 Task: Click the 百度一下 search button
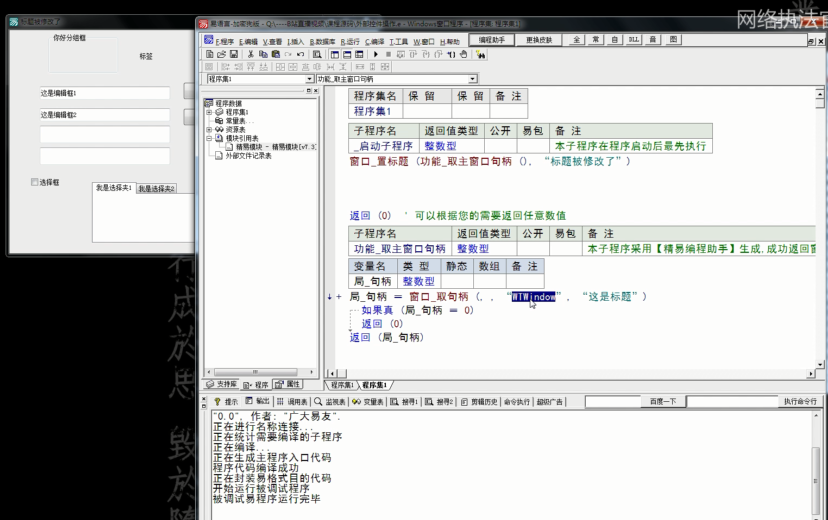(663, 401)
